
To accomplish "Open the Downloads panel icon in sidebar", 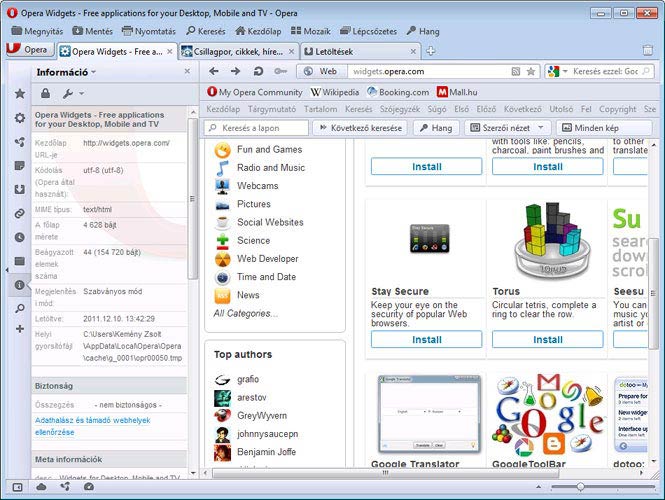I will pos(20,189).
